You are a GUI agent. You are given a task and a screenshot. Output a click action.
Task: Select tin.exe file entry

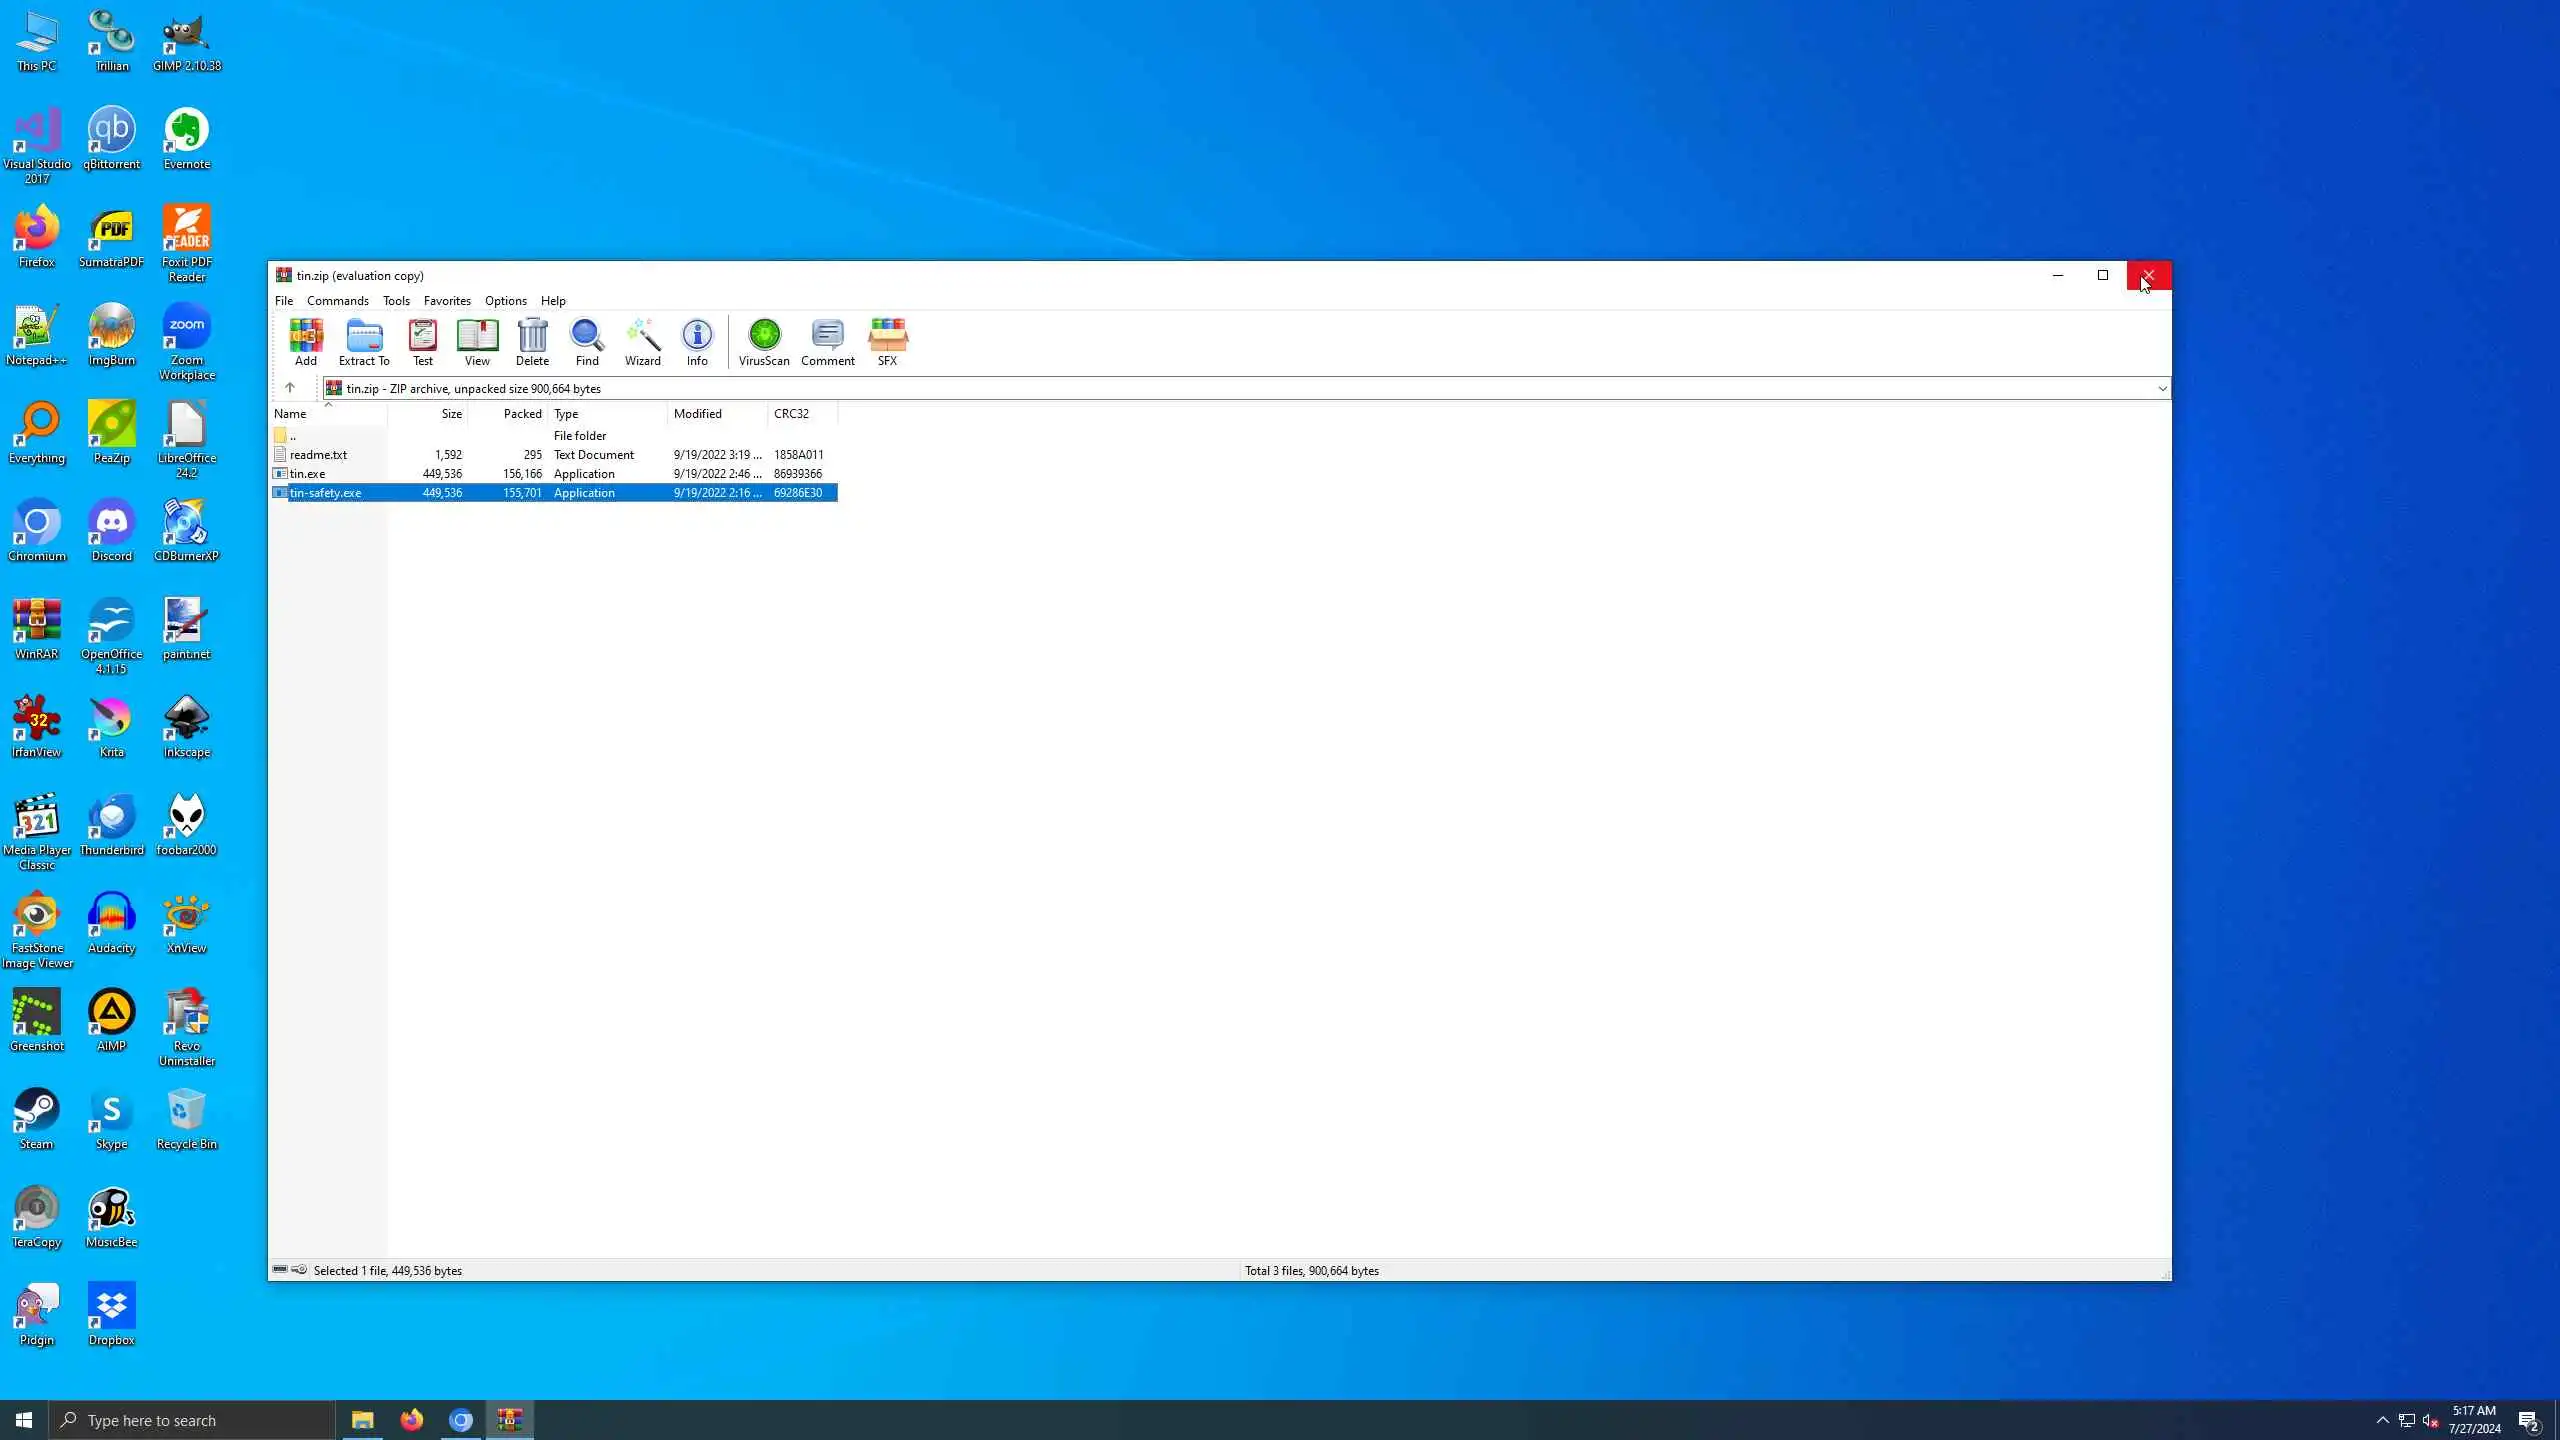point(307,474)
